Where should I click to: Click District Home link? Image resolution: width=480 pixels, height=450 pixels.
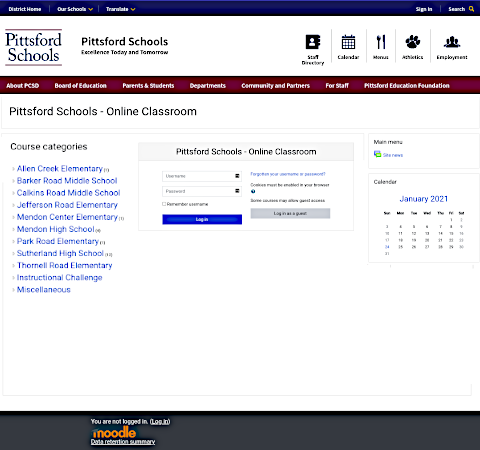pos(25,9)
